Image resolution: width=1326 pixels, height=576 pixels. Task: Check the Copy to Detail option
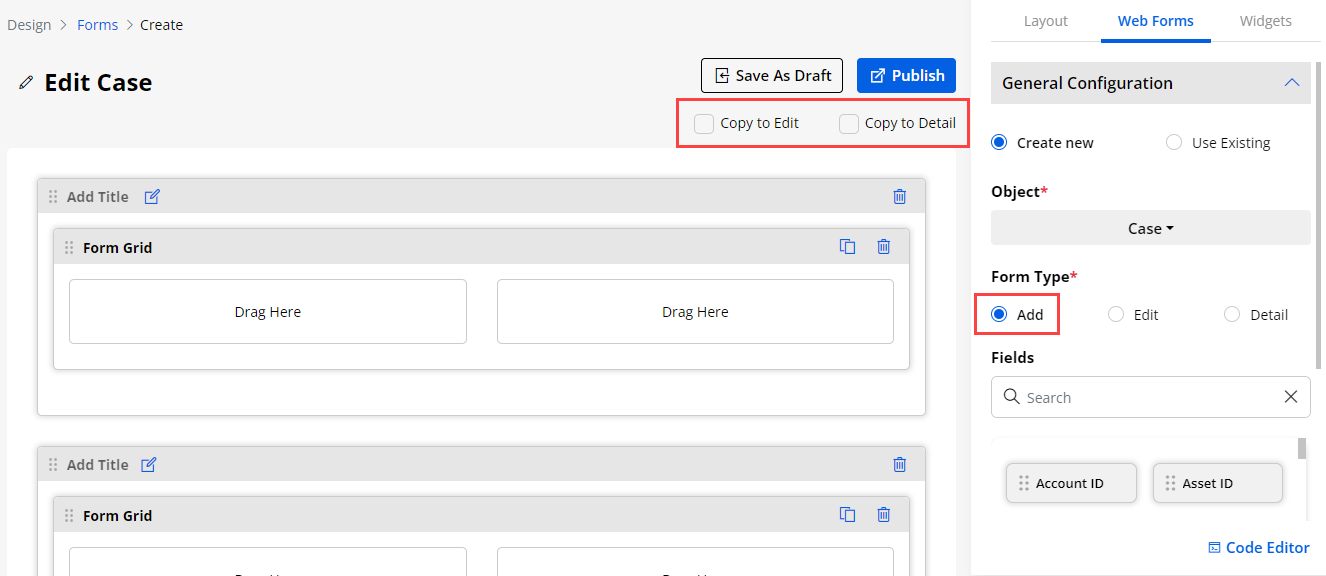(849, 124)
